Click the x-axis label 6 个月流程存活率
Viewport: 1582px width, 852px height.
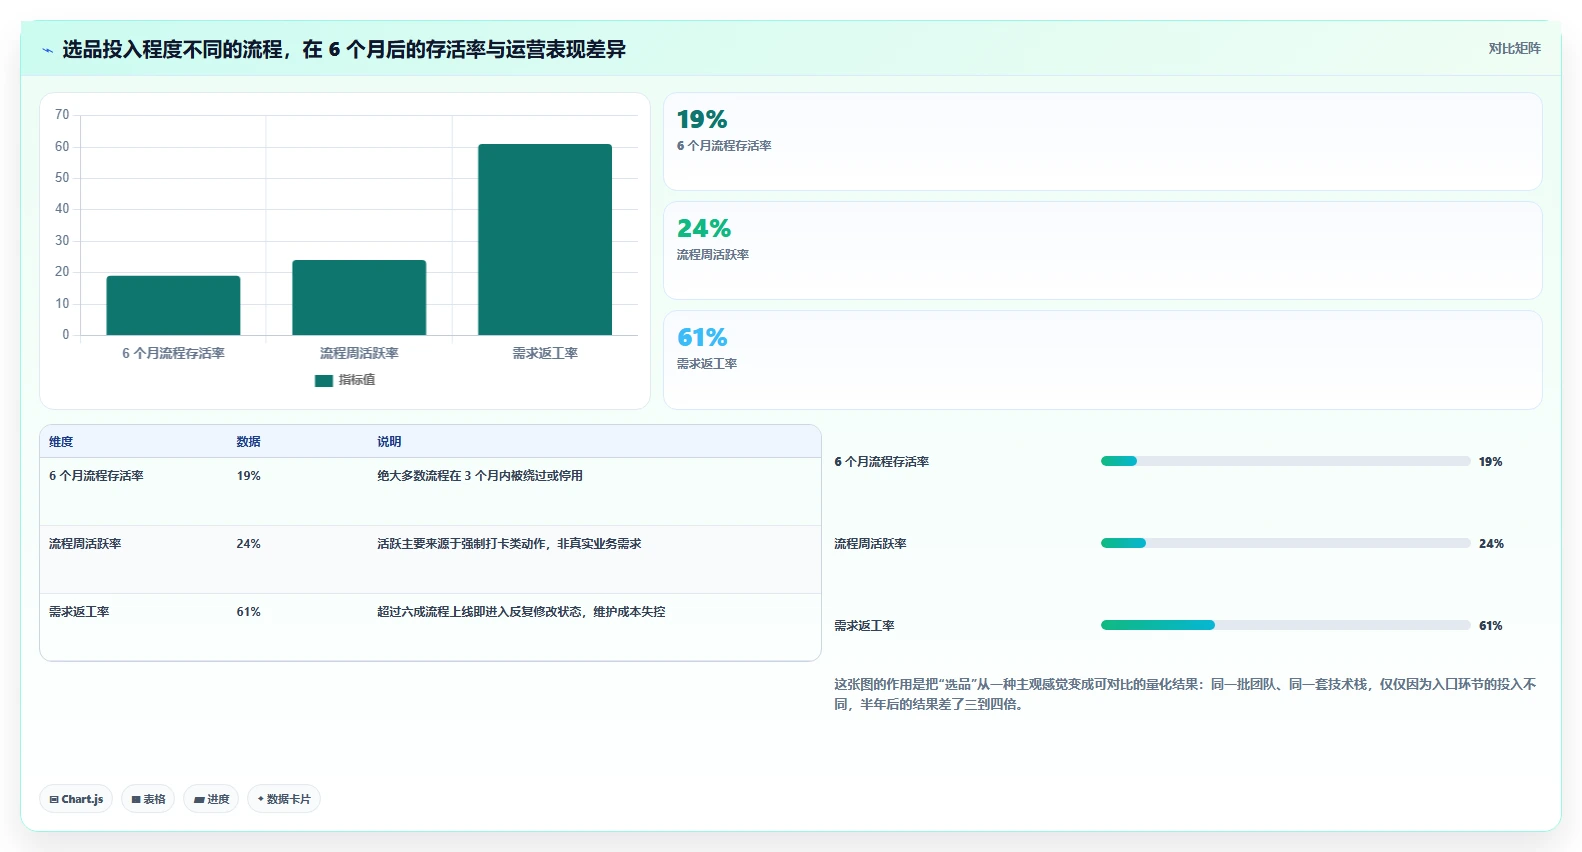[x=173, y=353]
